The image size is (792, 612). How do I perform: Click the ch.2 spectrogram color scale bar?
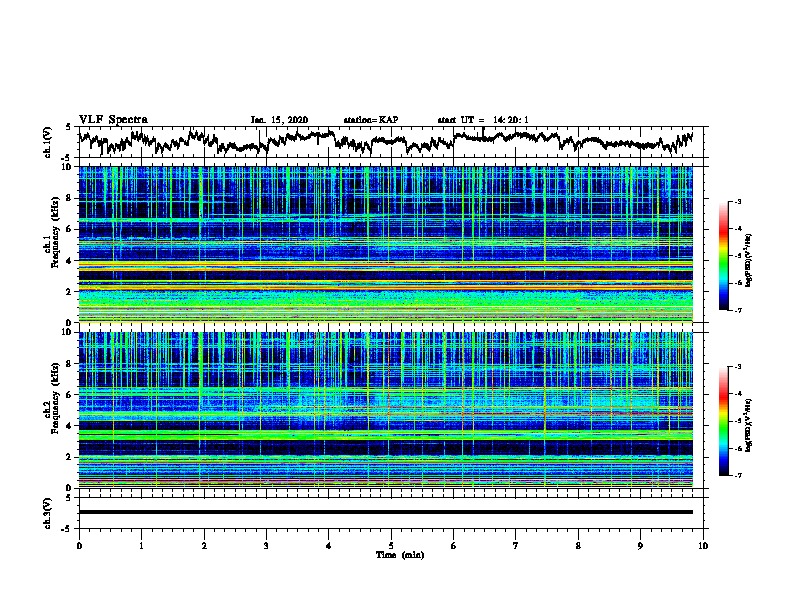tap(723, 421)
